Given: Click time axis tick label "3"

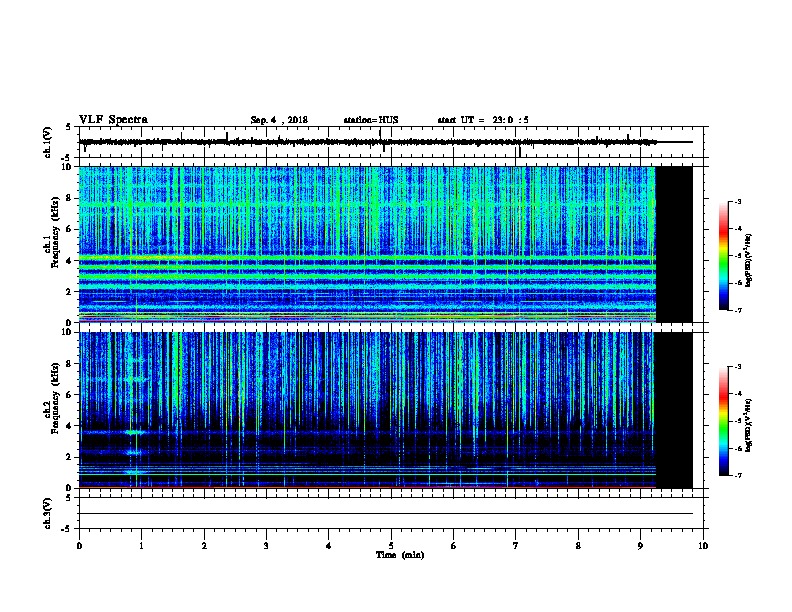Looking at the screenshot, I should (266, 546).
